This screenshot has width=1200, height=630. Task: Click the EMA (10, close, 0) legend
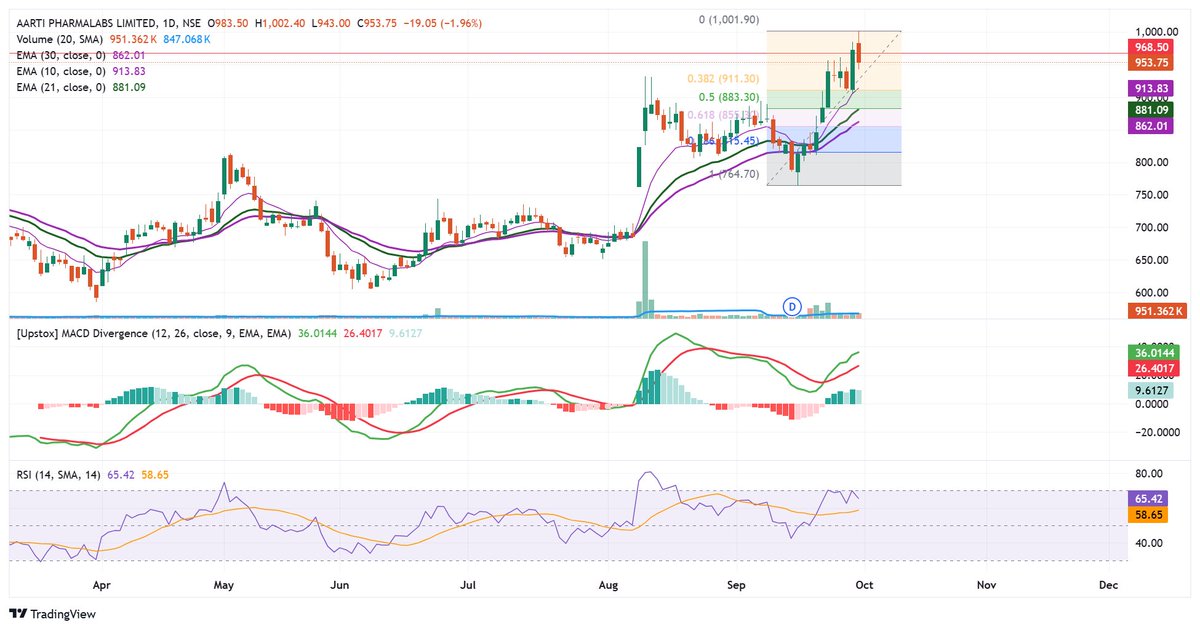pyautogui.click(x=63, y=72)
